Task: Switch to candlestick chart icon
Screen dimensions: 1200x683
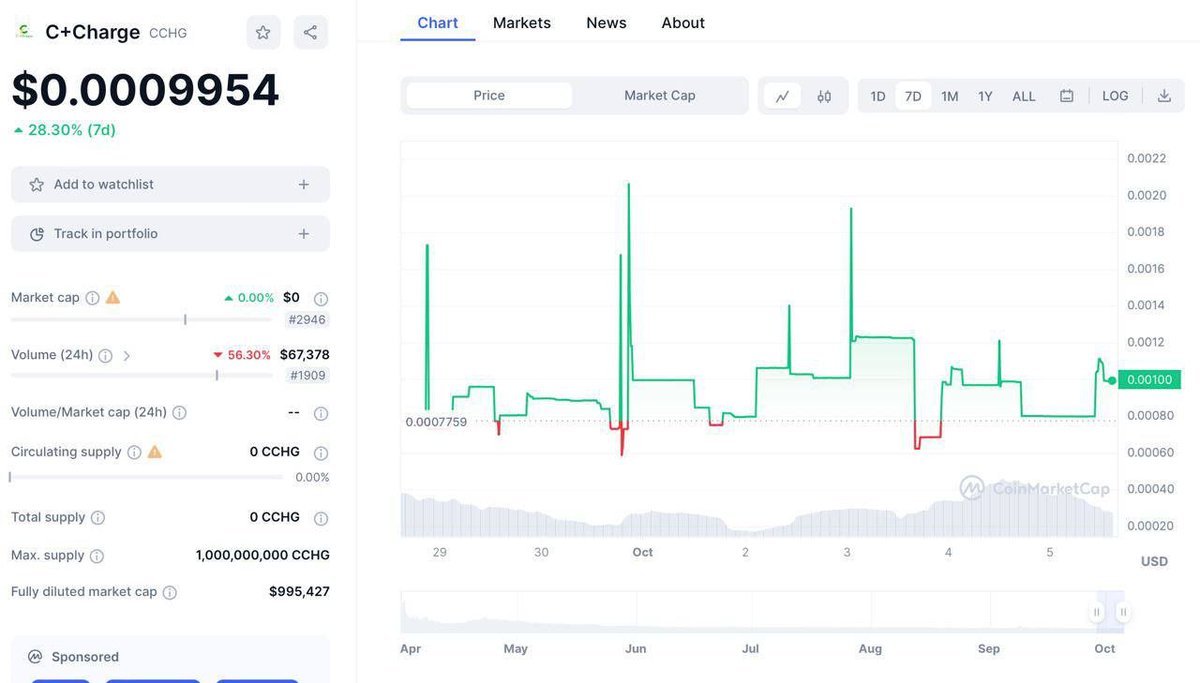Action: pyautogui.click(x=824, y=96)
